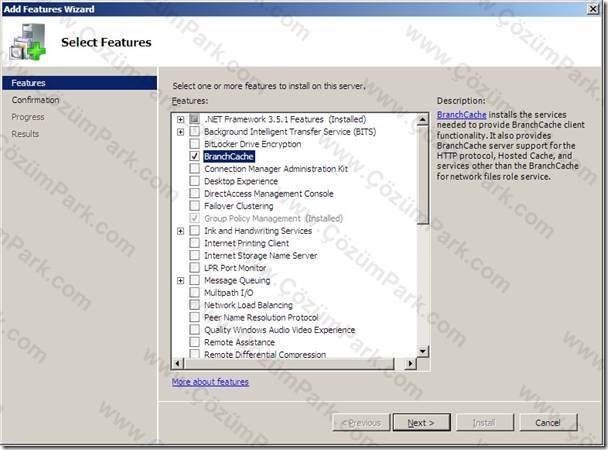
Task: Check Background Intelligent Transfer Service (BITS)
Action: (195, 131)
